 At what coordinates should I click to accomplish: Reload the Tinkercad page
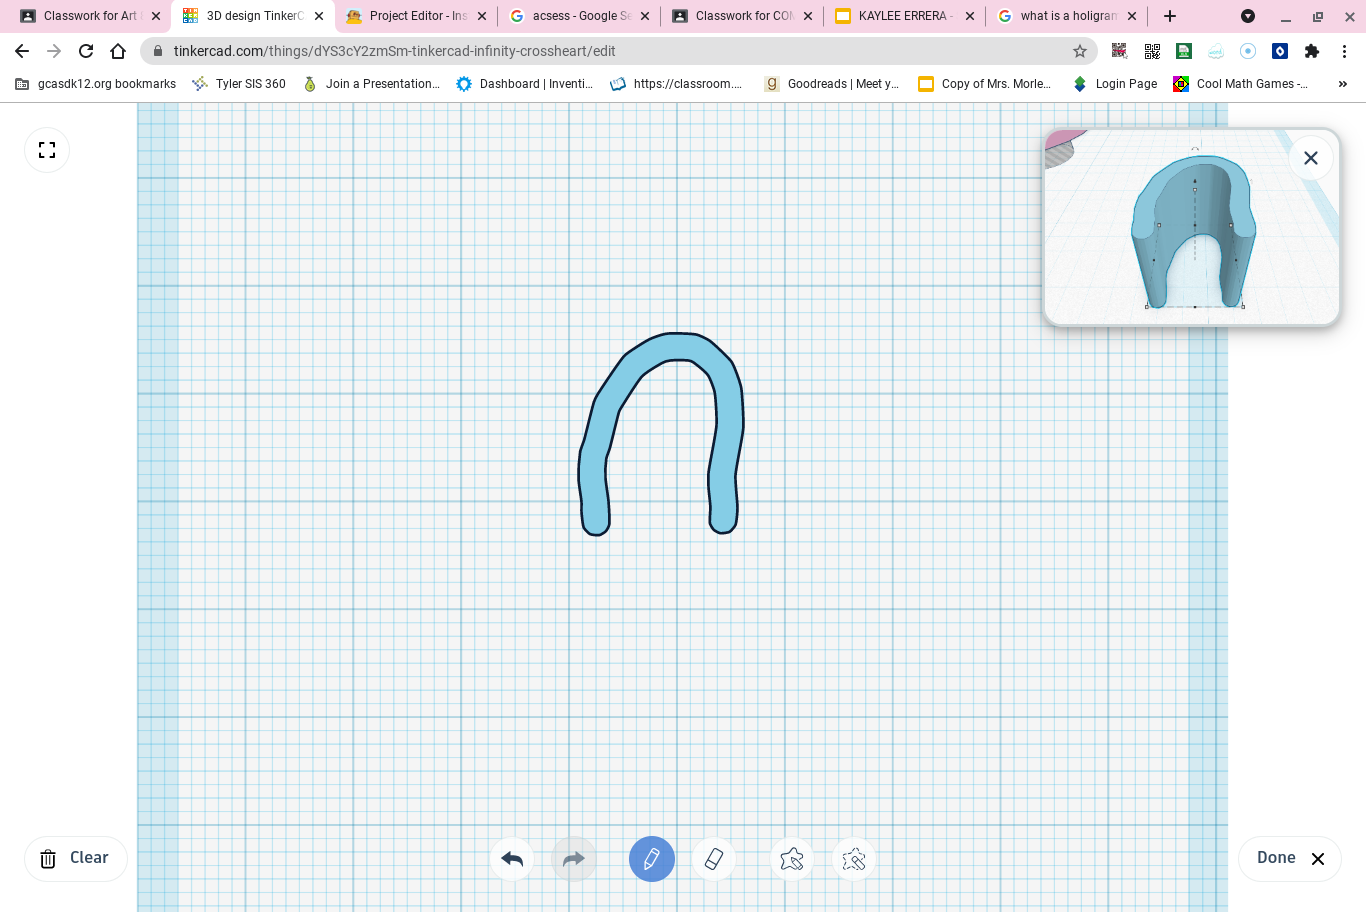(x=86, y=51)
